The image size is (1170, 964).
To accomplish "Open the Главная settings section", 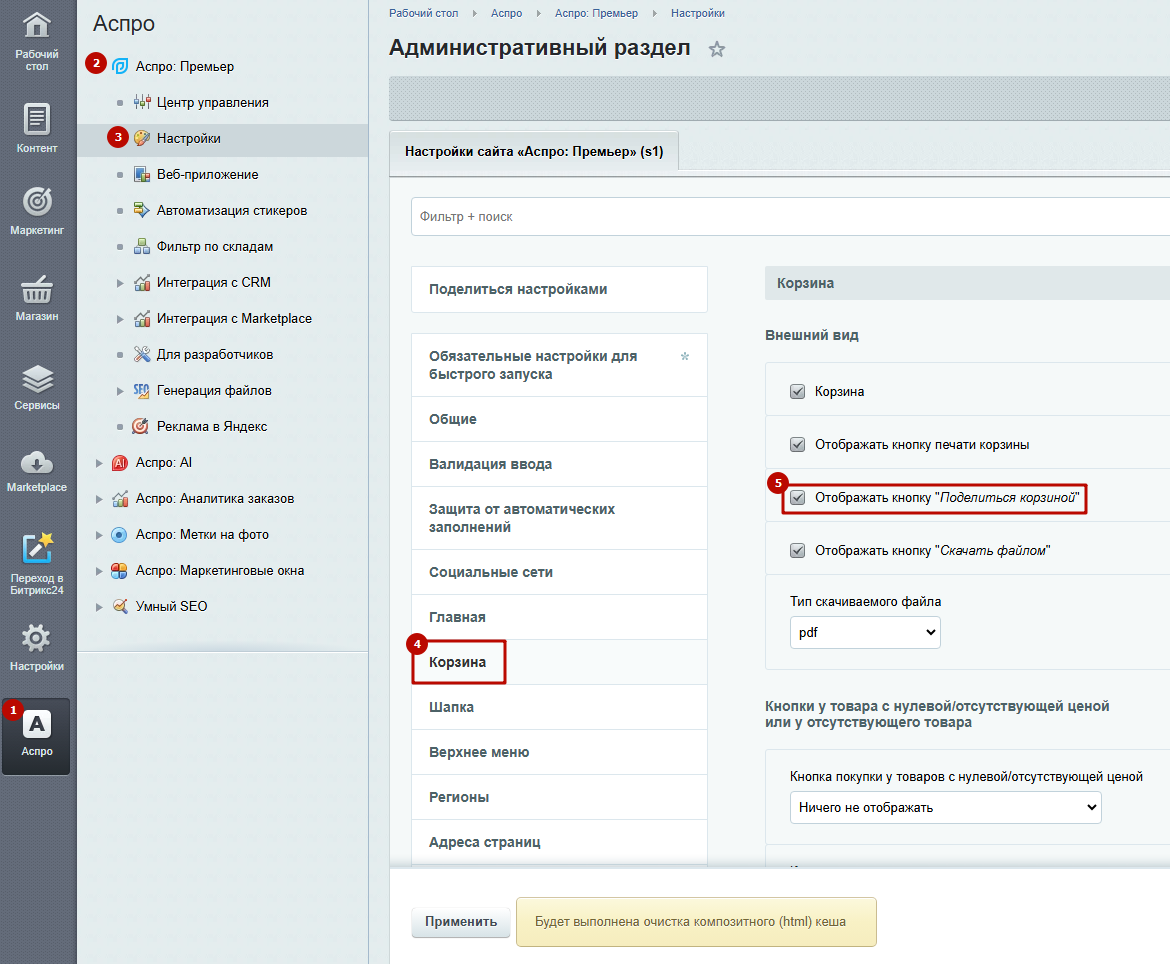I will click(559, 617).
